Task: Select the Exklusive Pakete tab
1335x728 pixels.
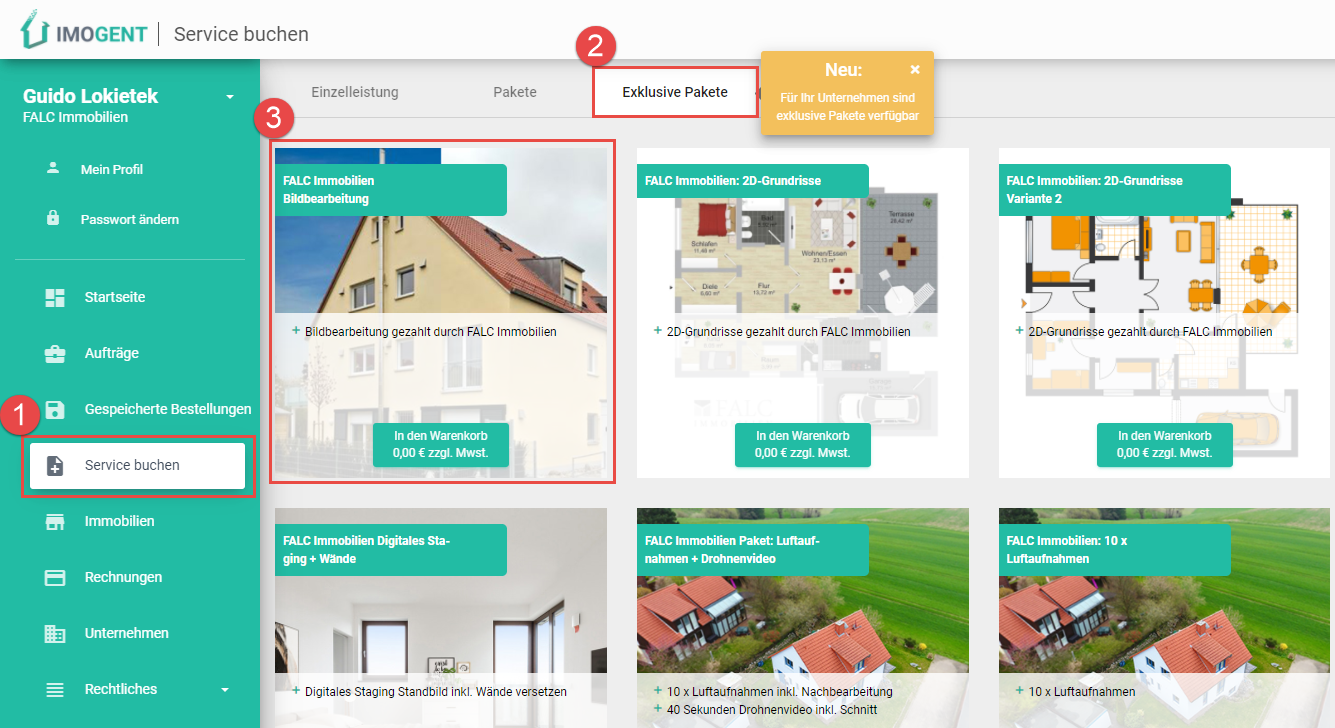Action: coord(674,92)
